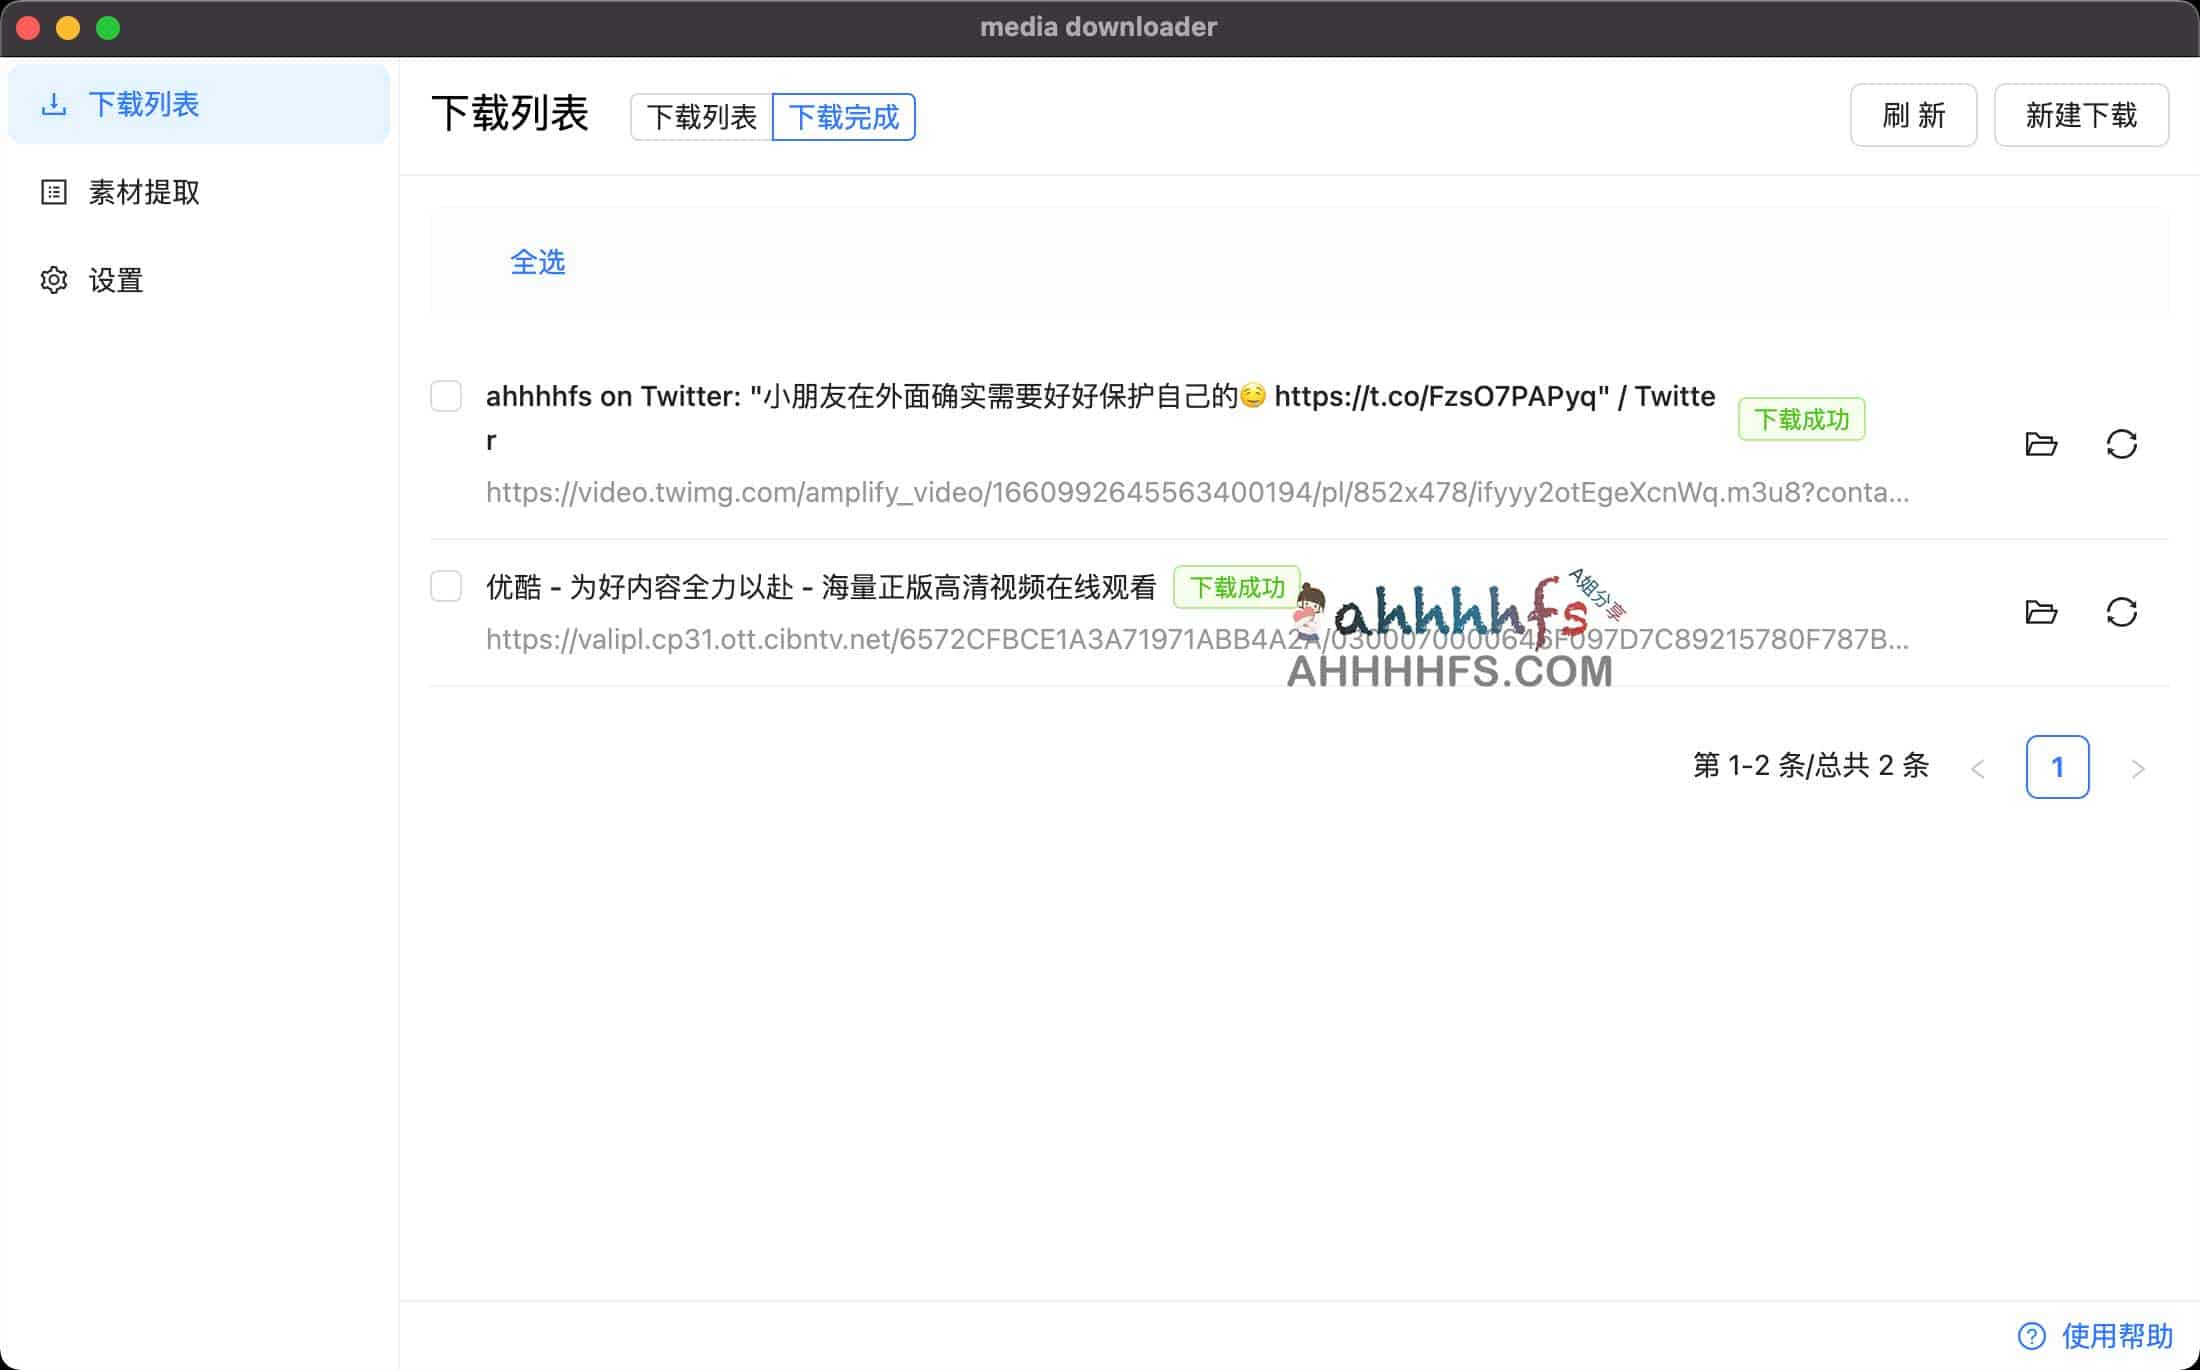The image size is (2200, 1370).
Task: Open the 设置 gear icon
Action: tap(55, 280)
